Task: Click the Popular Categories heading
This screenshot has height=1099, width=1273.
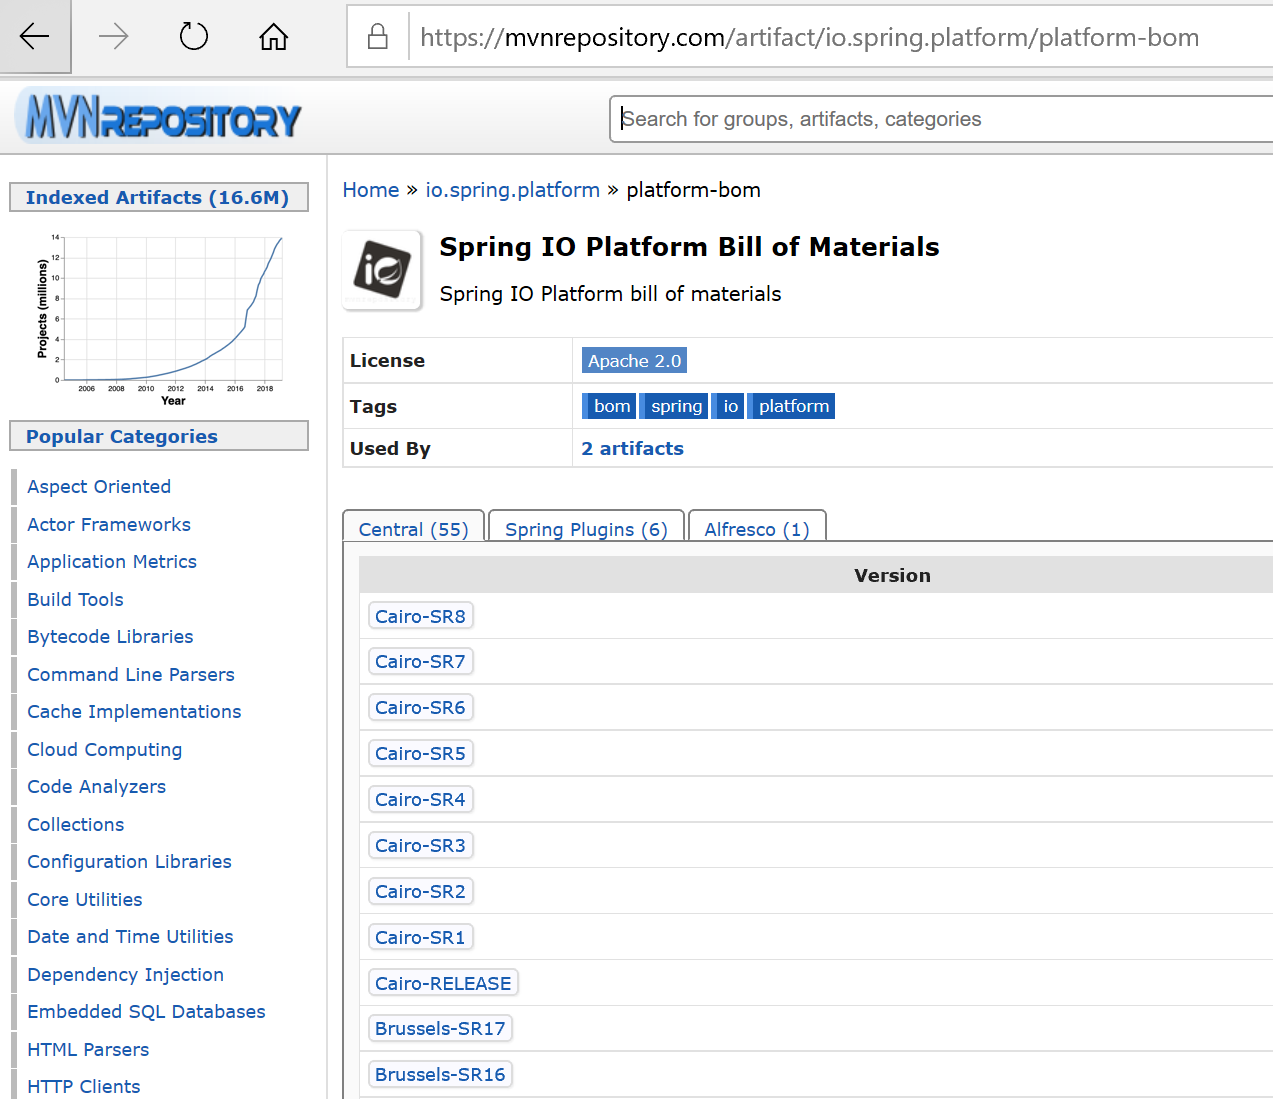Action: pos(121,436)
